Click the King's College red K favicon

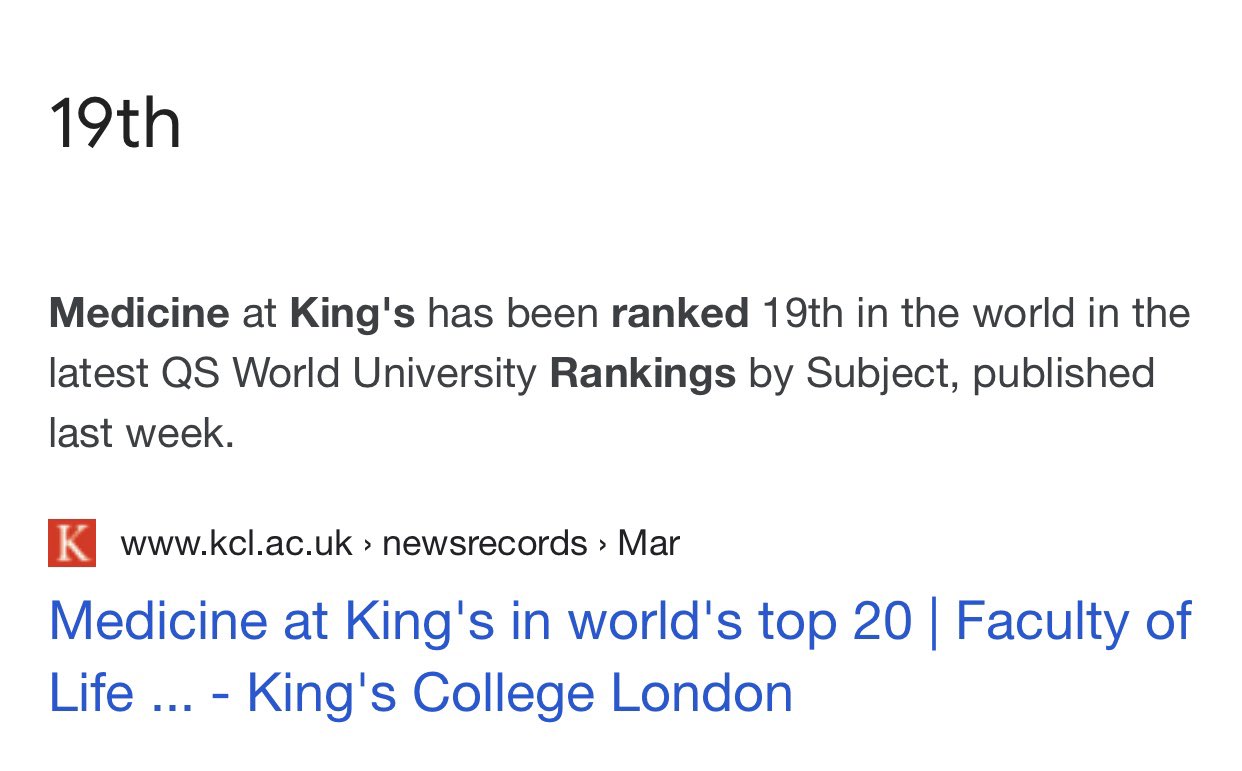click(x=72, y=543)
